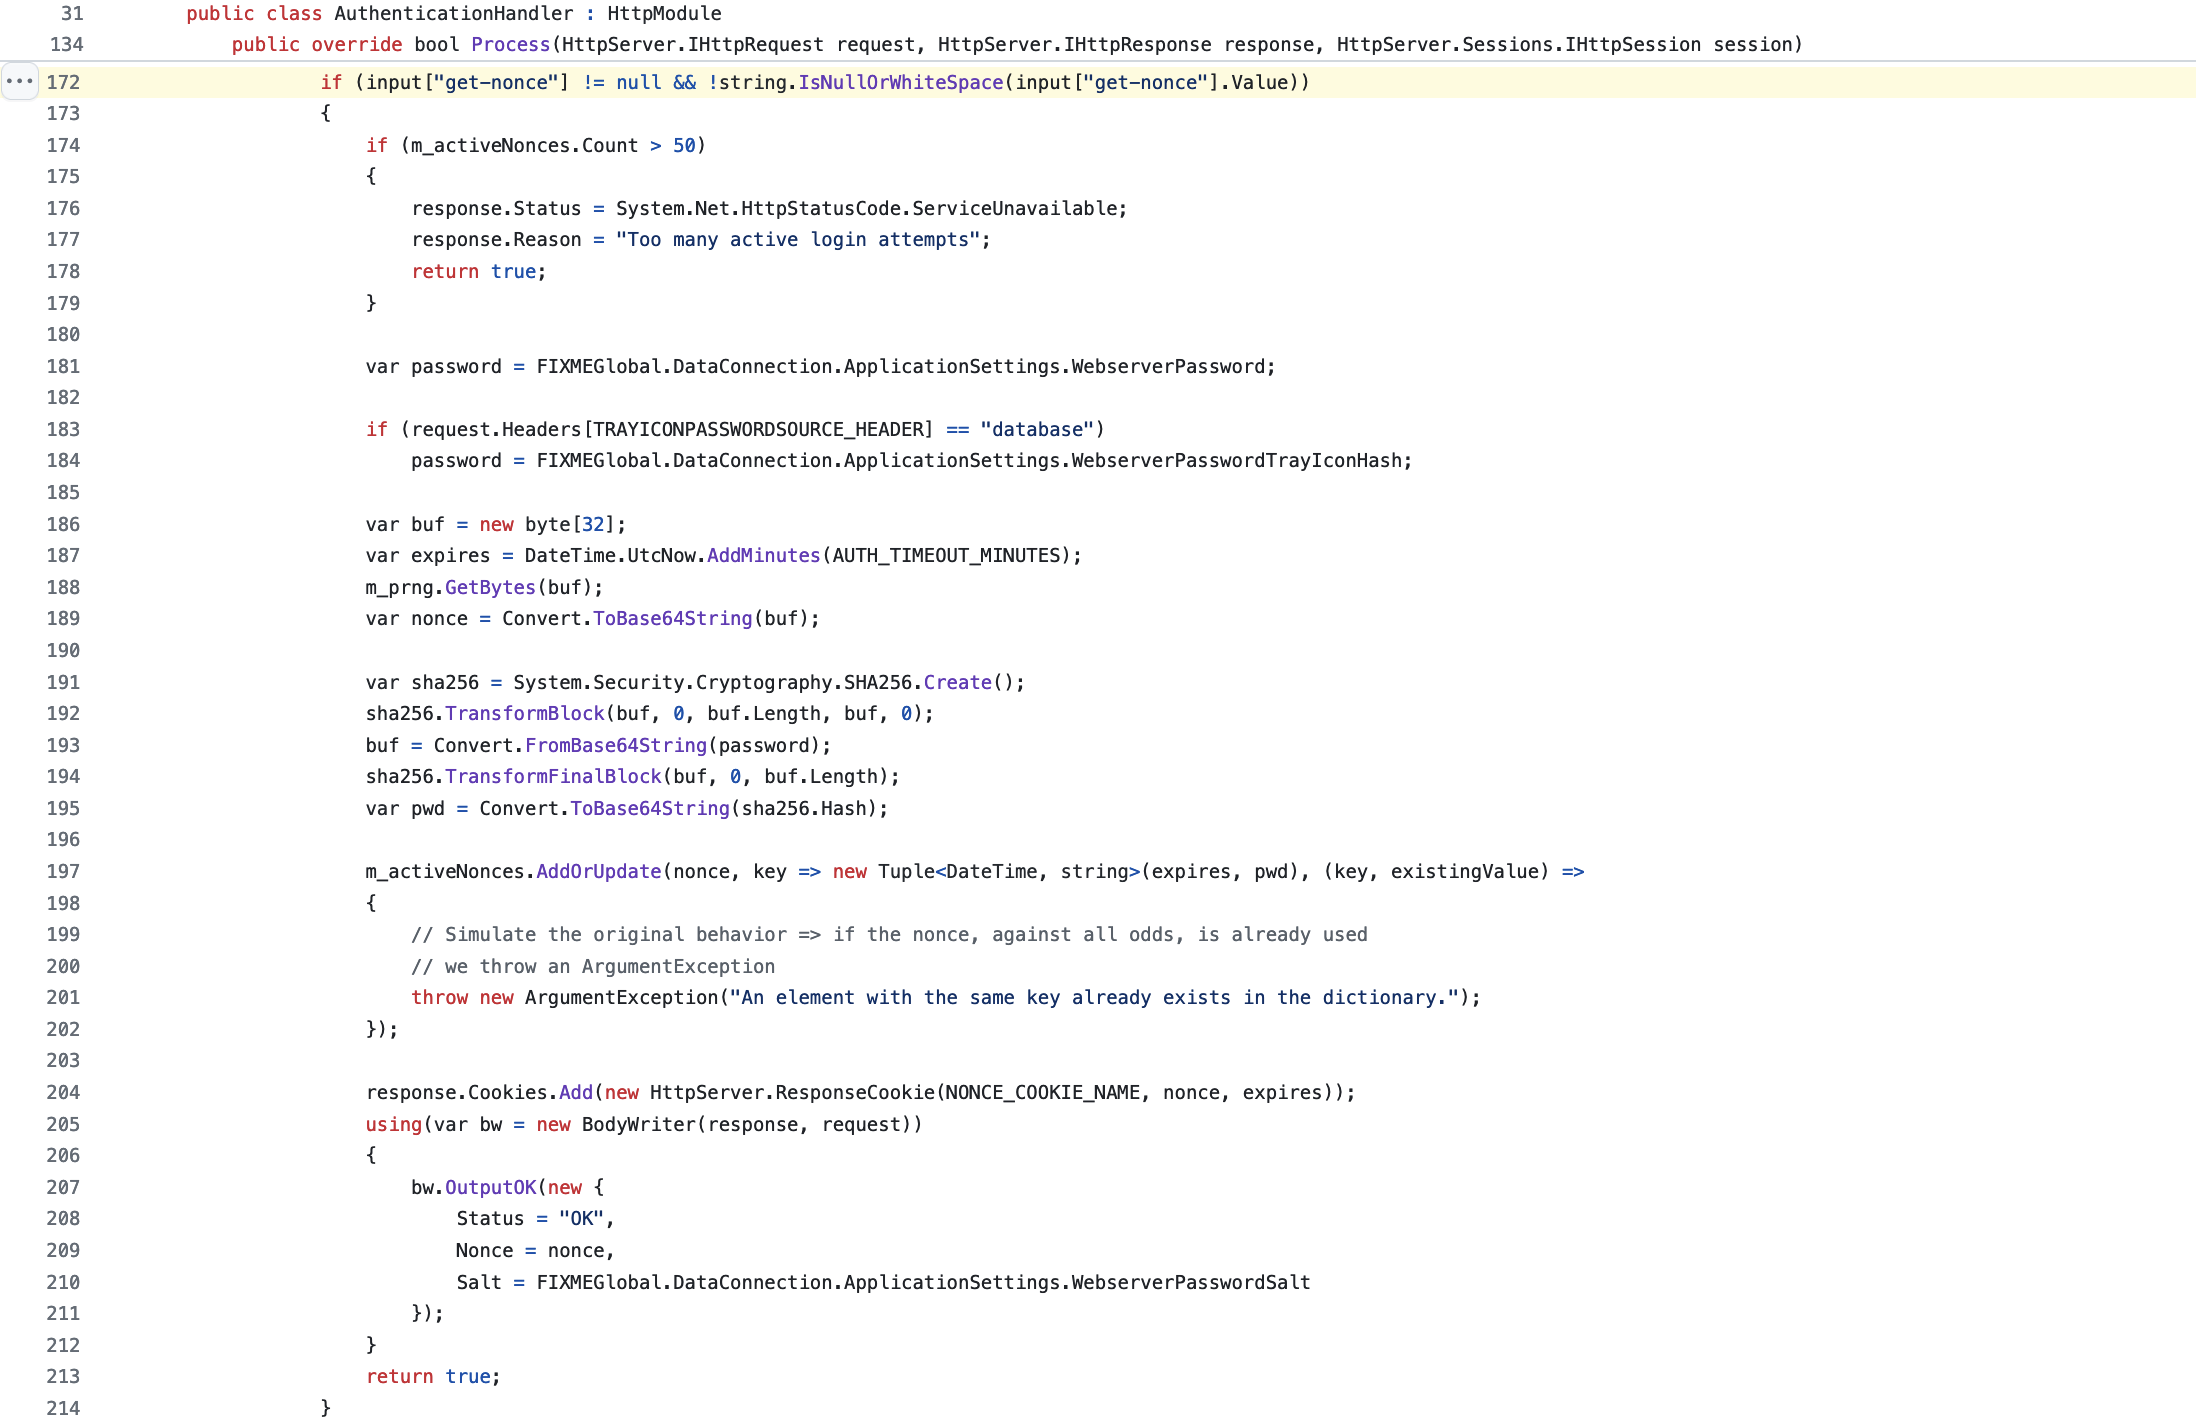2196x1428 pixels.
Task: Click ServiceUnavailable on line 176
Action: point(1014,208)
